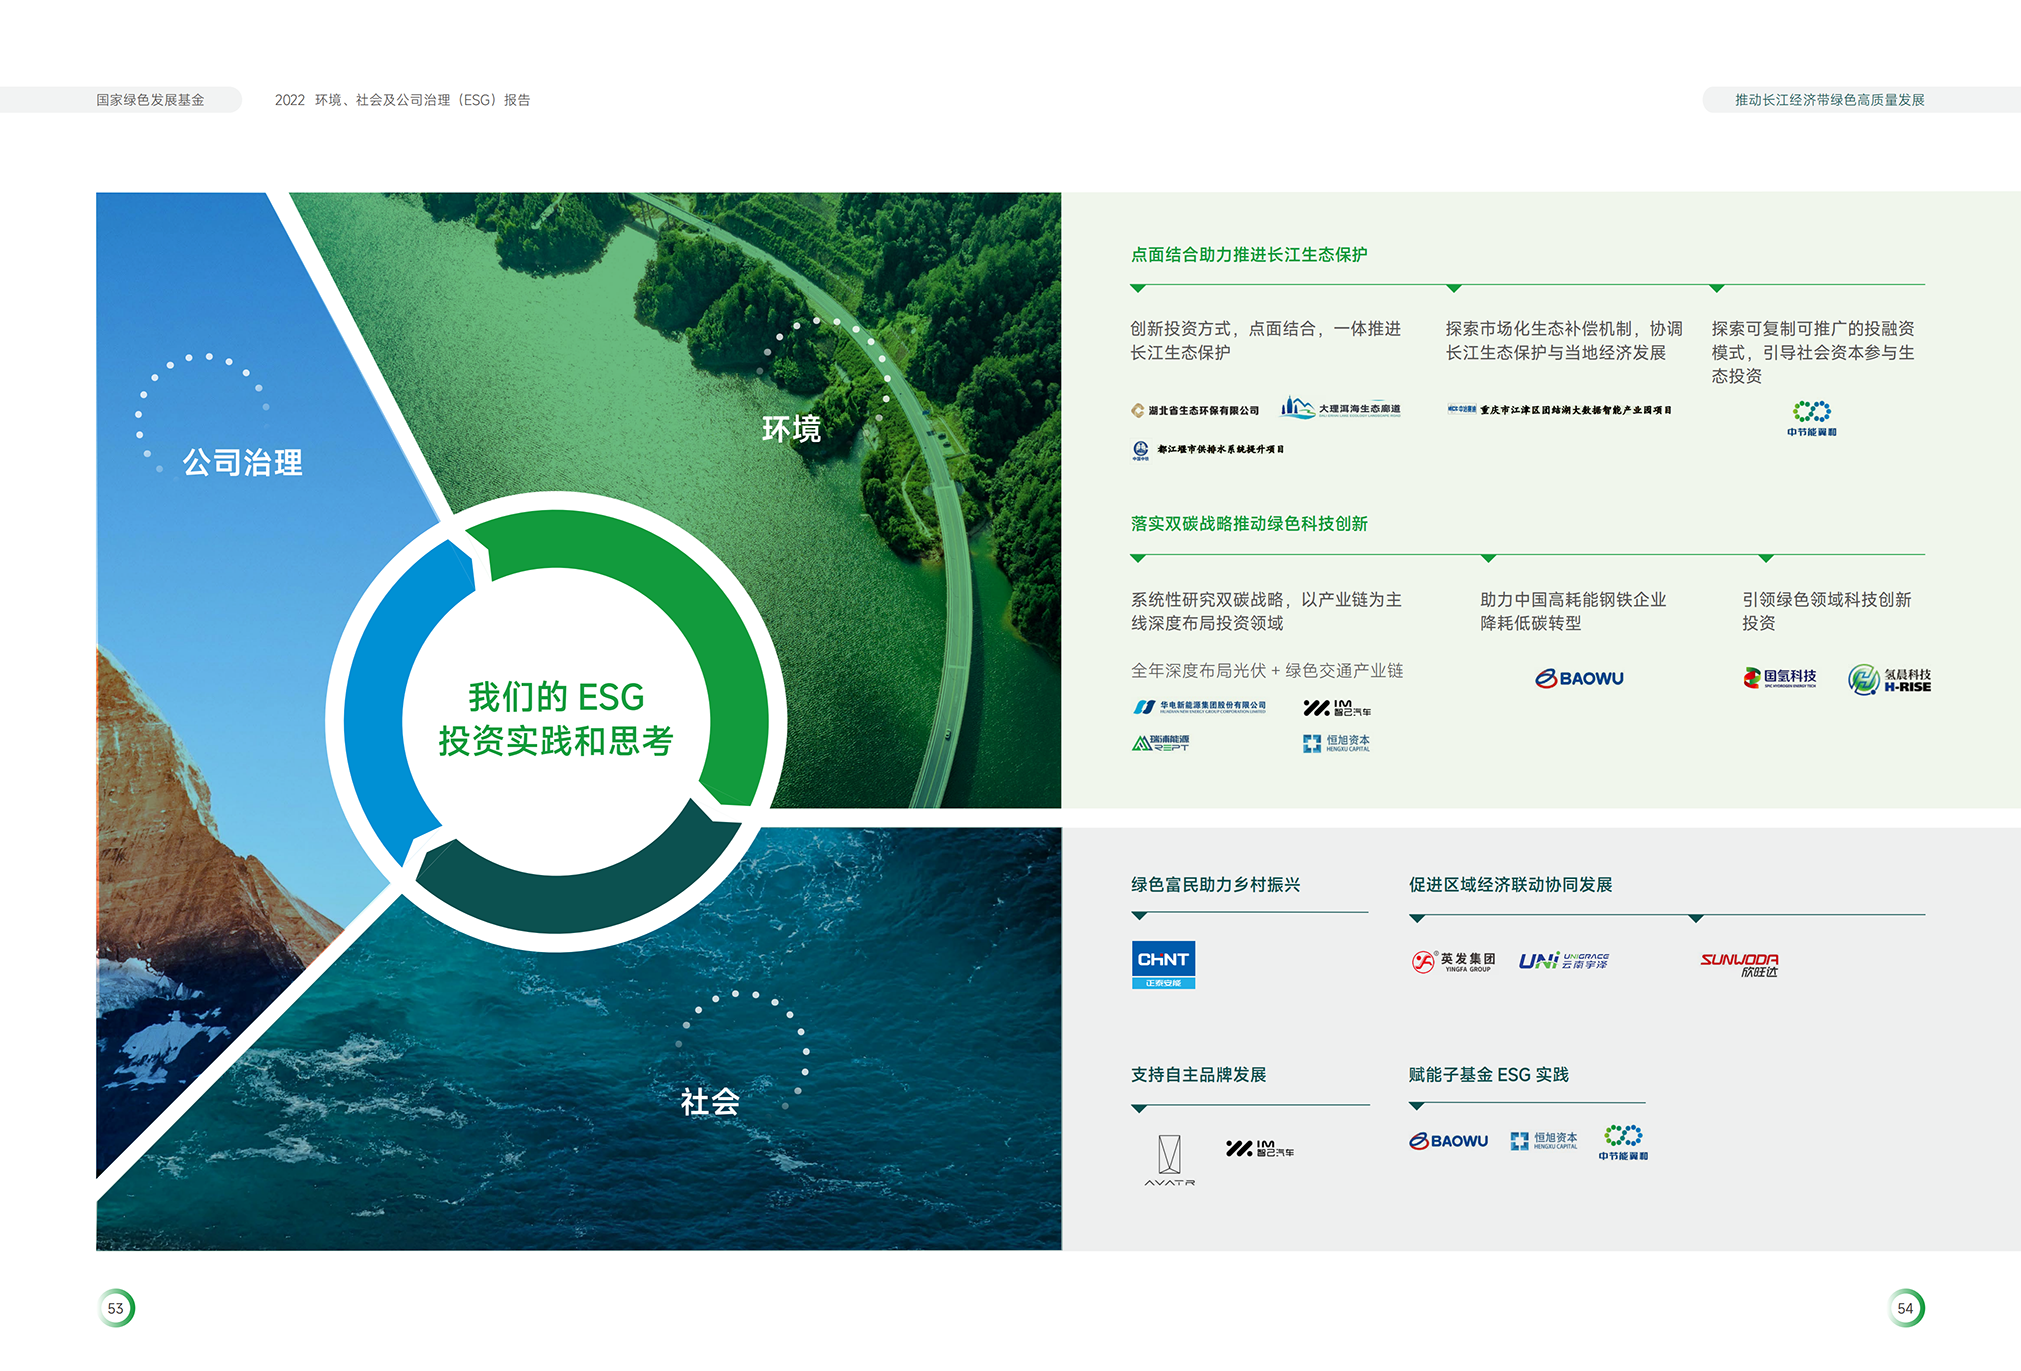The height and width of the screenshot is (1371, 2021).
Task: Click the 中节能 logo under 探索可复制可推广的投融资模式
Action: pyautogui.click(x=1811, y=418)
